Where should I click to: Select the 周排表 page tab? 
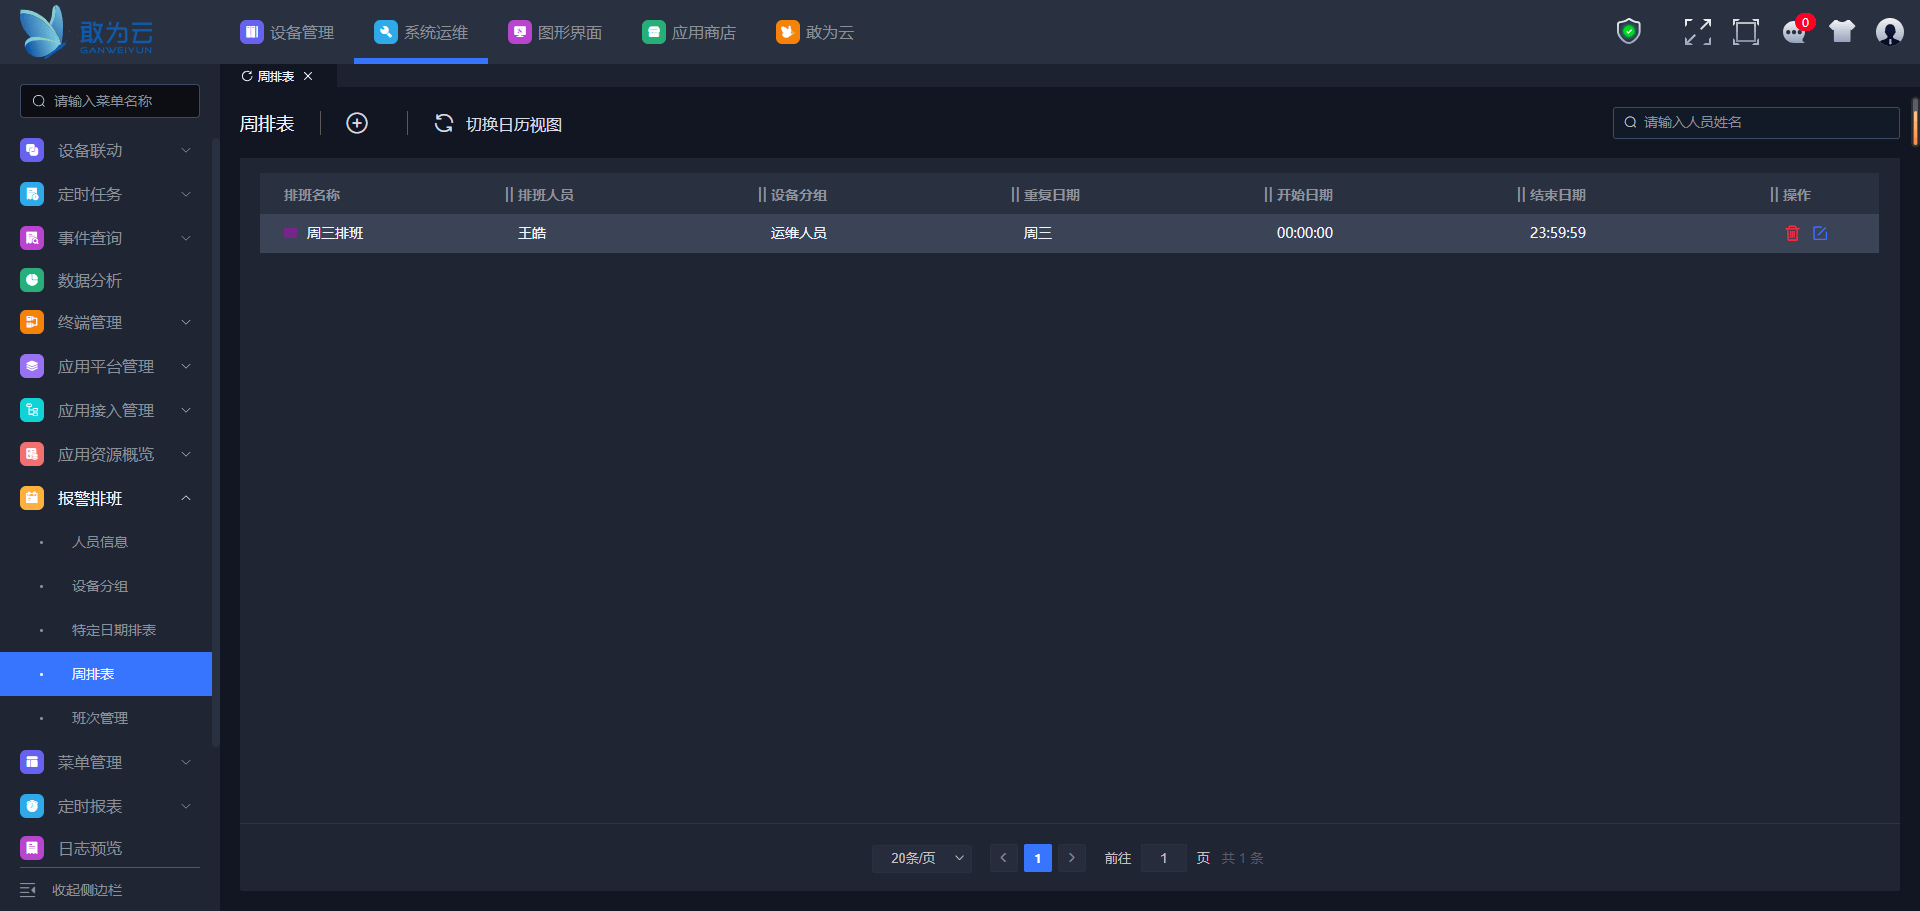click(276, 76)
